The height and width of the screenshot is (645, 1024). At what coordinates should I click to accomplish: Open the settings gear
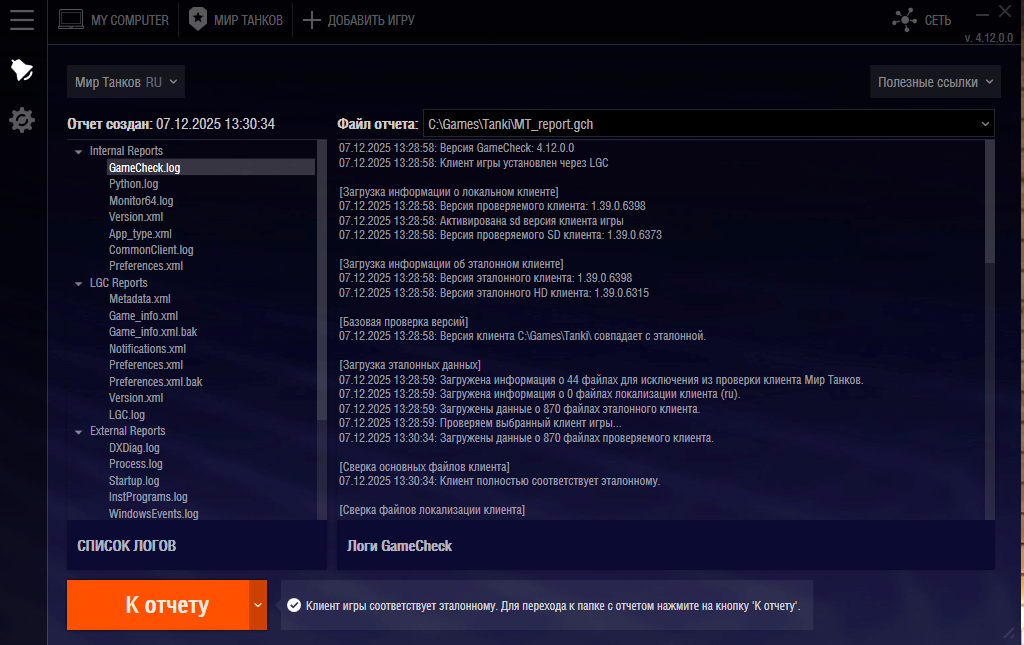coord(22,120)
